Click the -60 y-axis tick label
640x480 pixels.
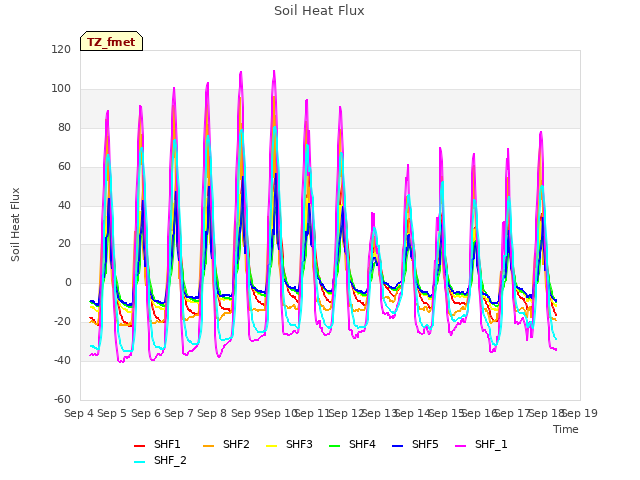point(62,399)
